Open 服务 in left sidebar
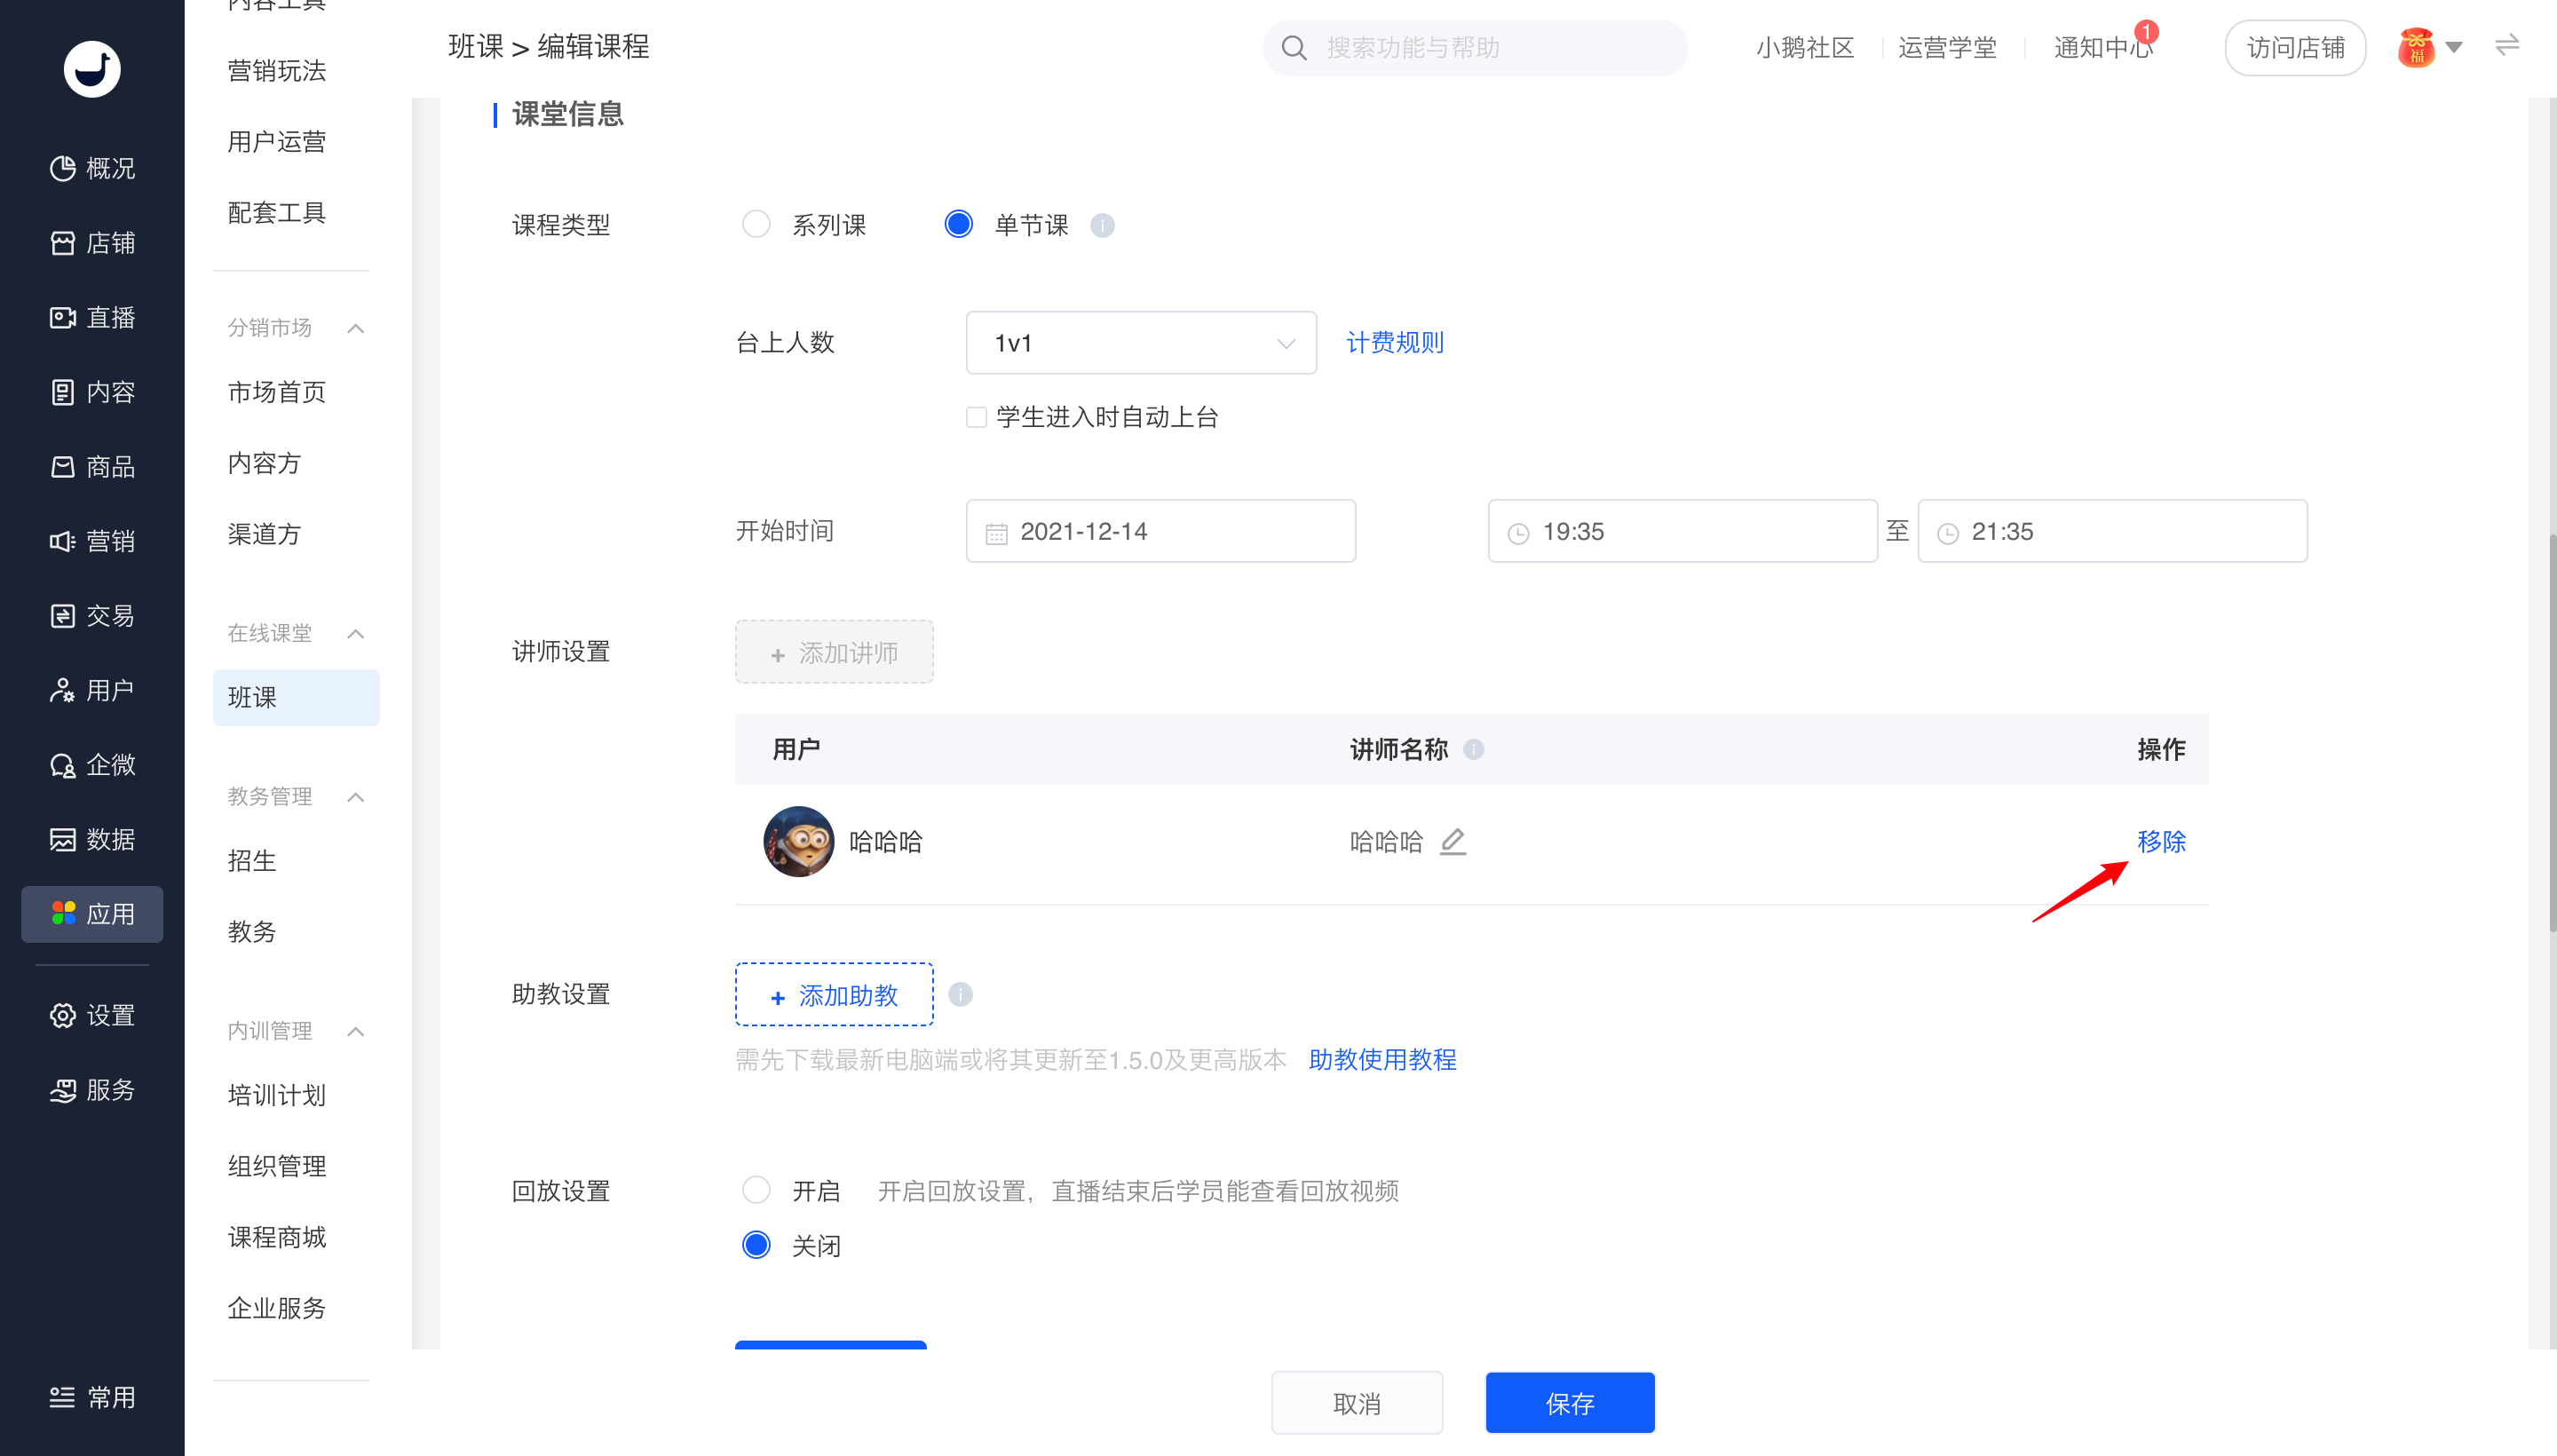The width and height of the screenshot is (2557, 1456). click(x=92, y=1090)
